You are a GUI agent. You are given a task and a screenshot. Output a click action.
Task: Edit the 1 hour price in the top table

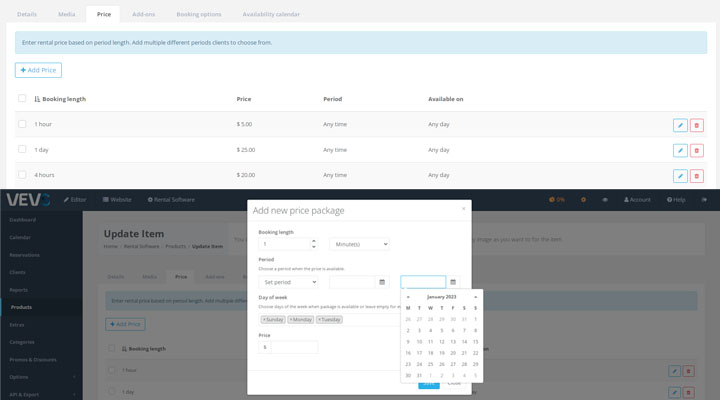click(680, 125)
